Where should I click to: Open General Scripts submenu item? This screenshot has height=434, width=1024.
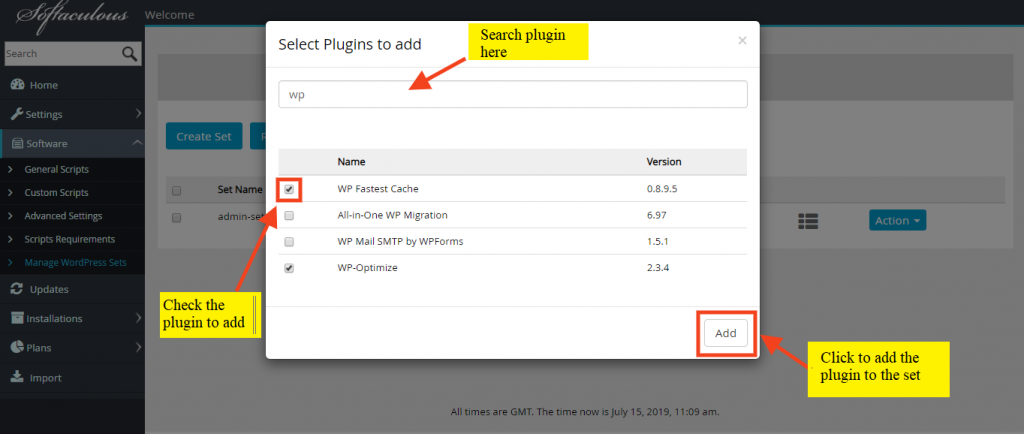pos(57,170)
